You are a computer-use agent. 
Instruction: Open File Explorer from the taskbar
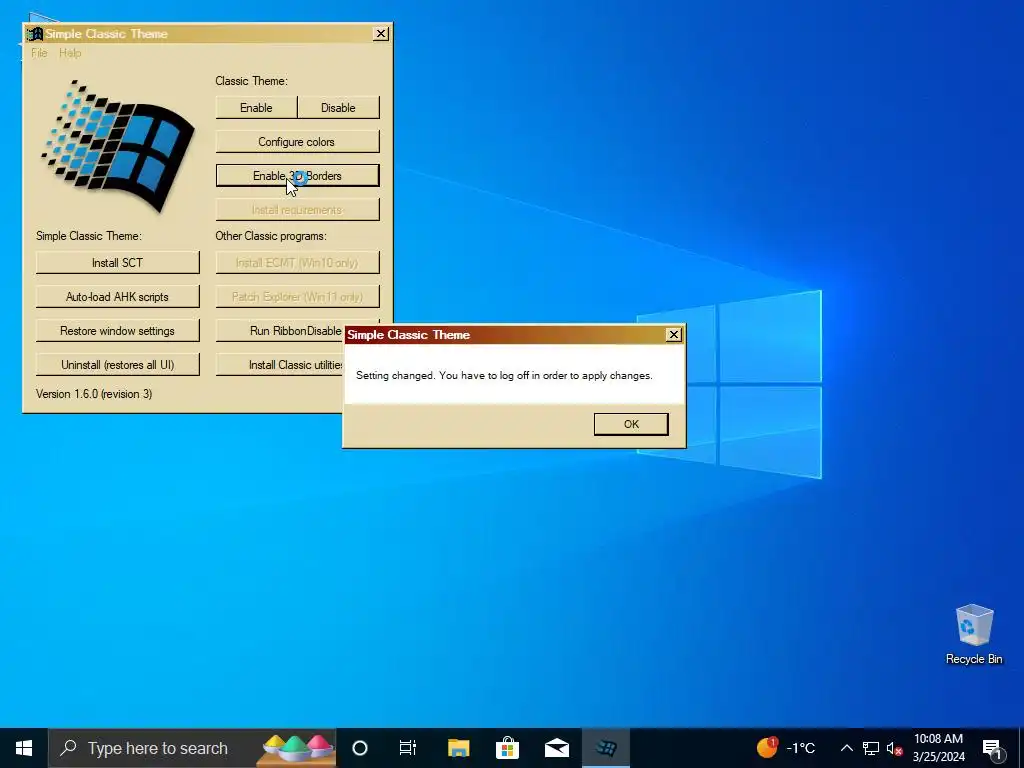point(458,748)
